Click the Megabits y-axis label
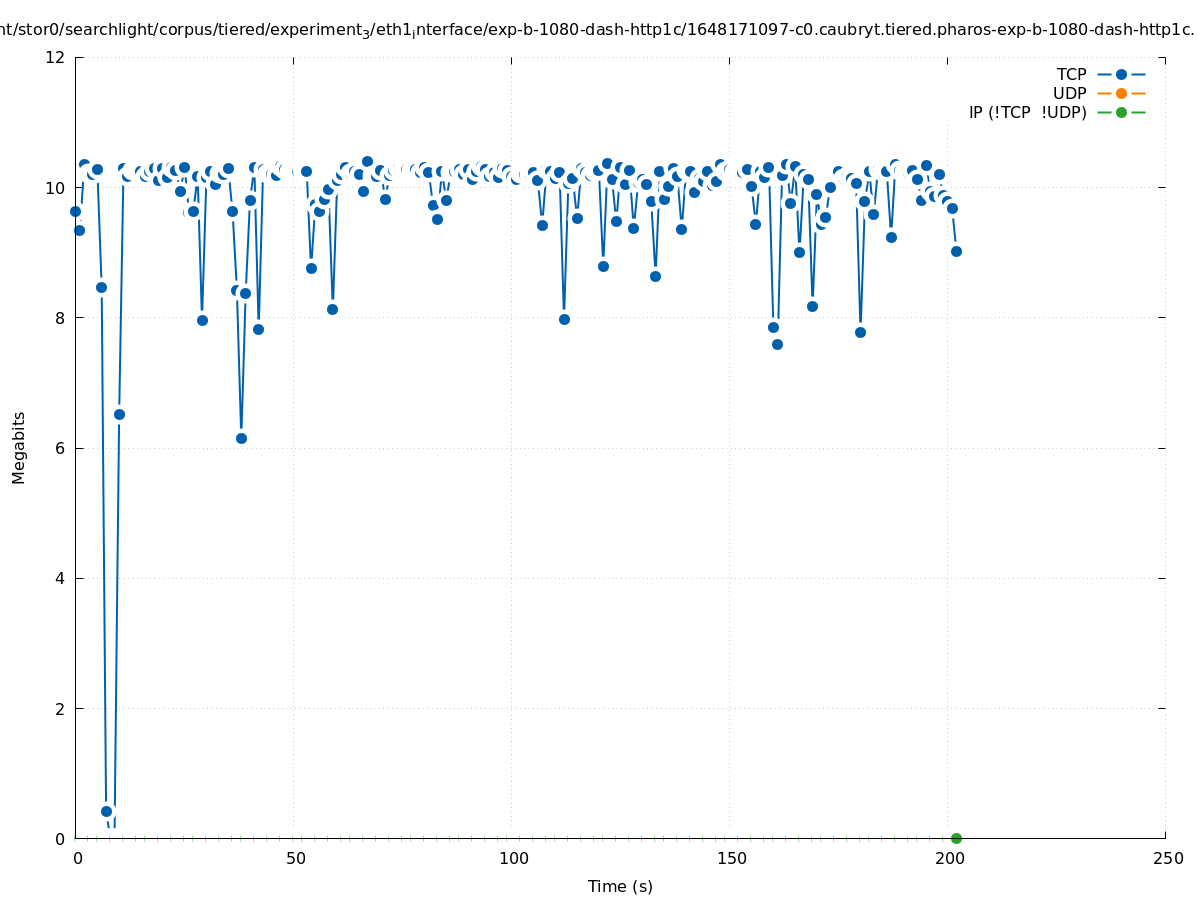Image resolution: width=1197 pixels, height=900 pixels. tap(19, 447)
